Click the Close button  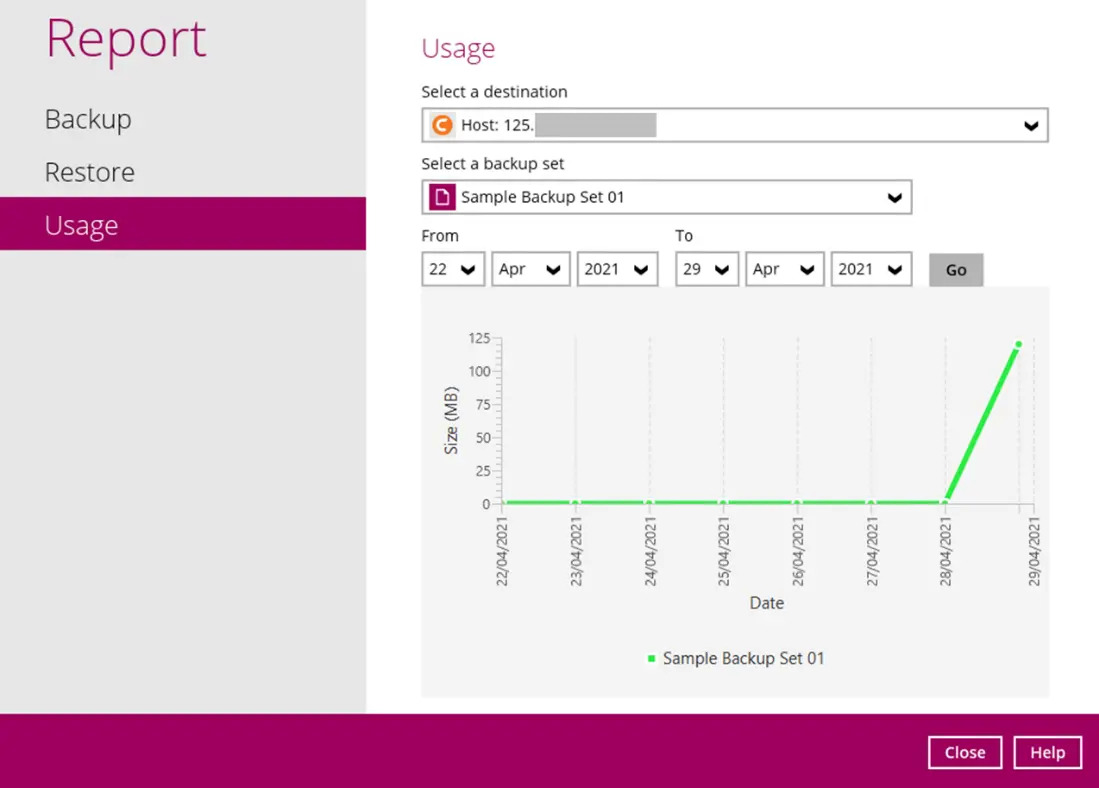click(x=965, y=753)
